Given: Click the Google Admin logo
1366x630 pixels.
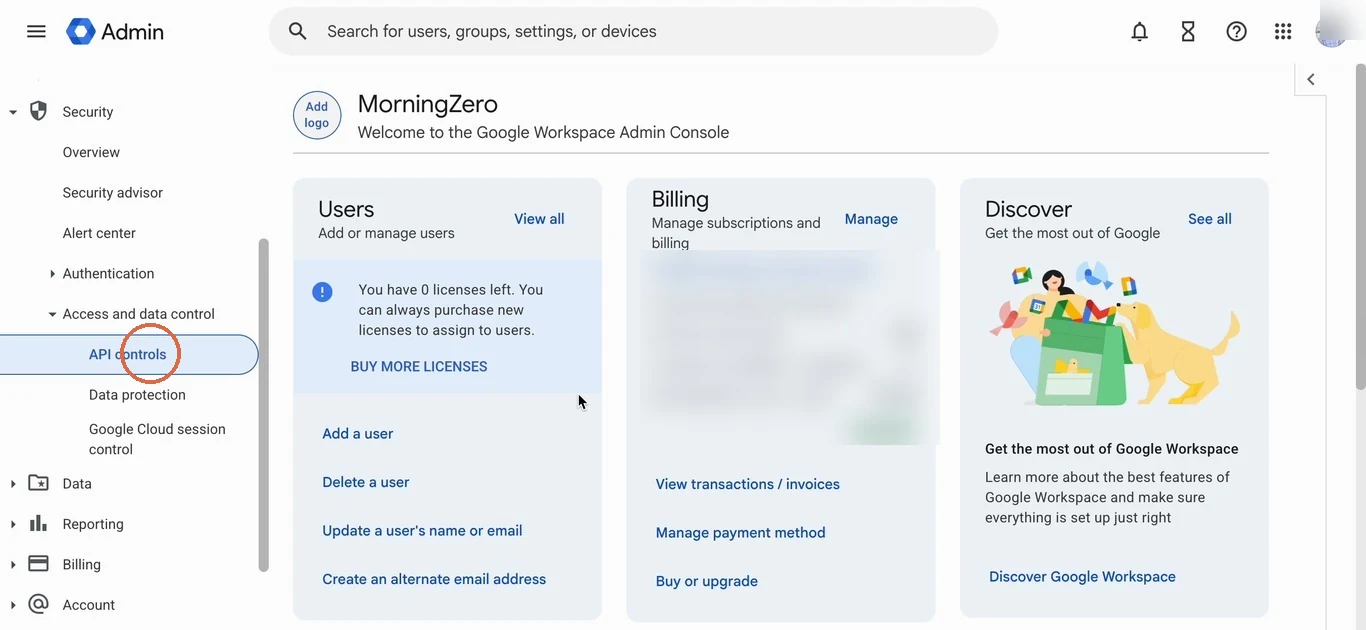Looking at the screenshot, I should point(115,31).
